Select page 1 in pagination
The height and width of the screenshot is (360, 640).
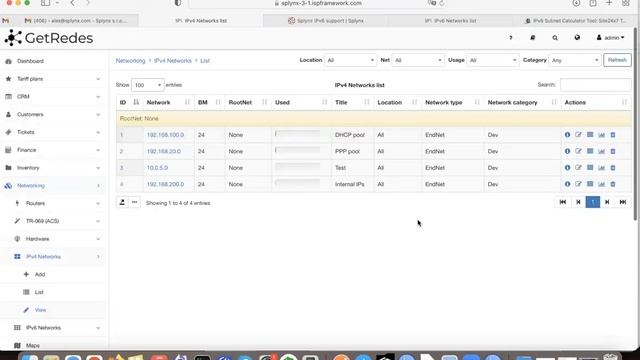(593, 202)
